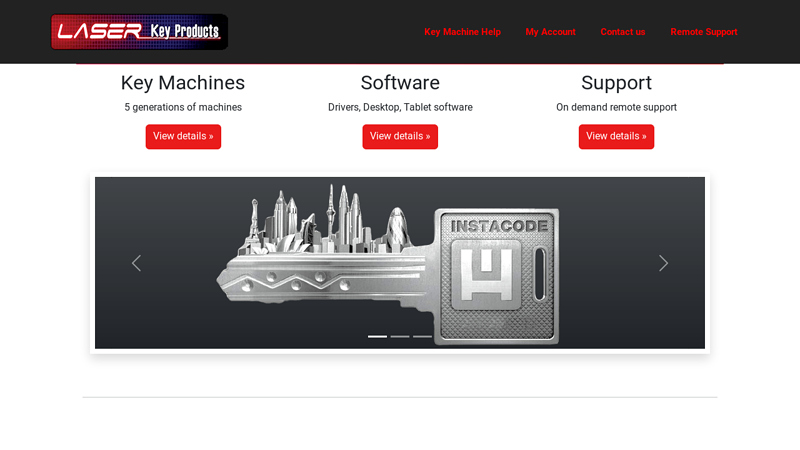The image size is (800, 450).
Task: Open the Key Machine Help menu link
Action: [x=462, y=32]
